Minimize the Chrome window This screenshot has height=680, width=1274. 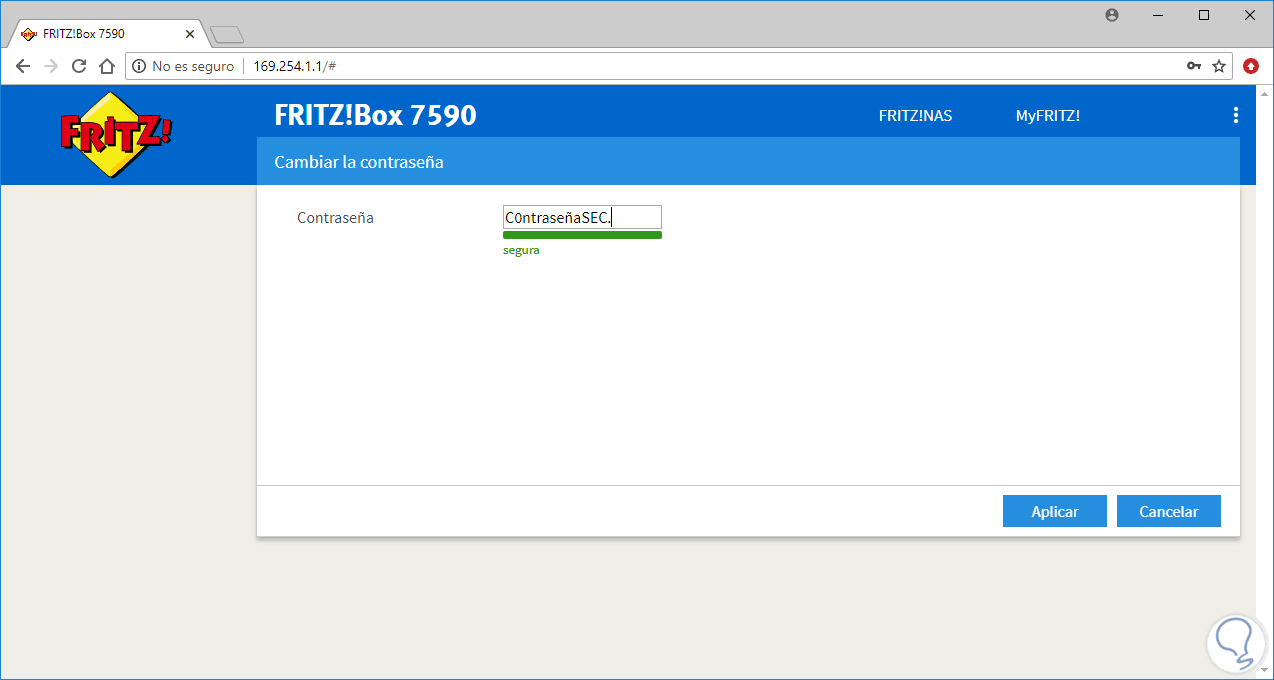click(x=1157, y=15)
